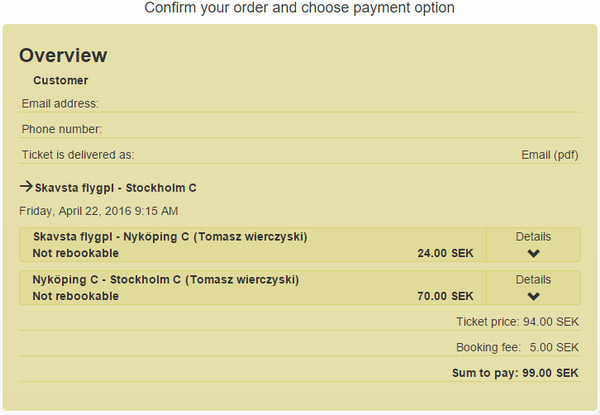Click the 70.00 SEK price

(445, 296)
